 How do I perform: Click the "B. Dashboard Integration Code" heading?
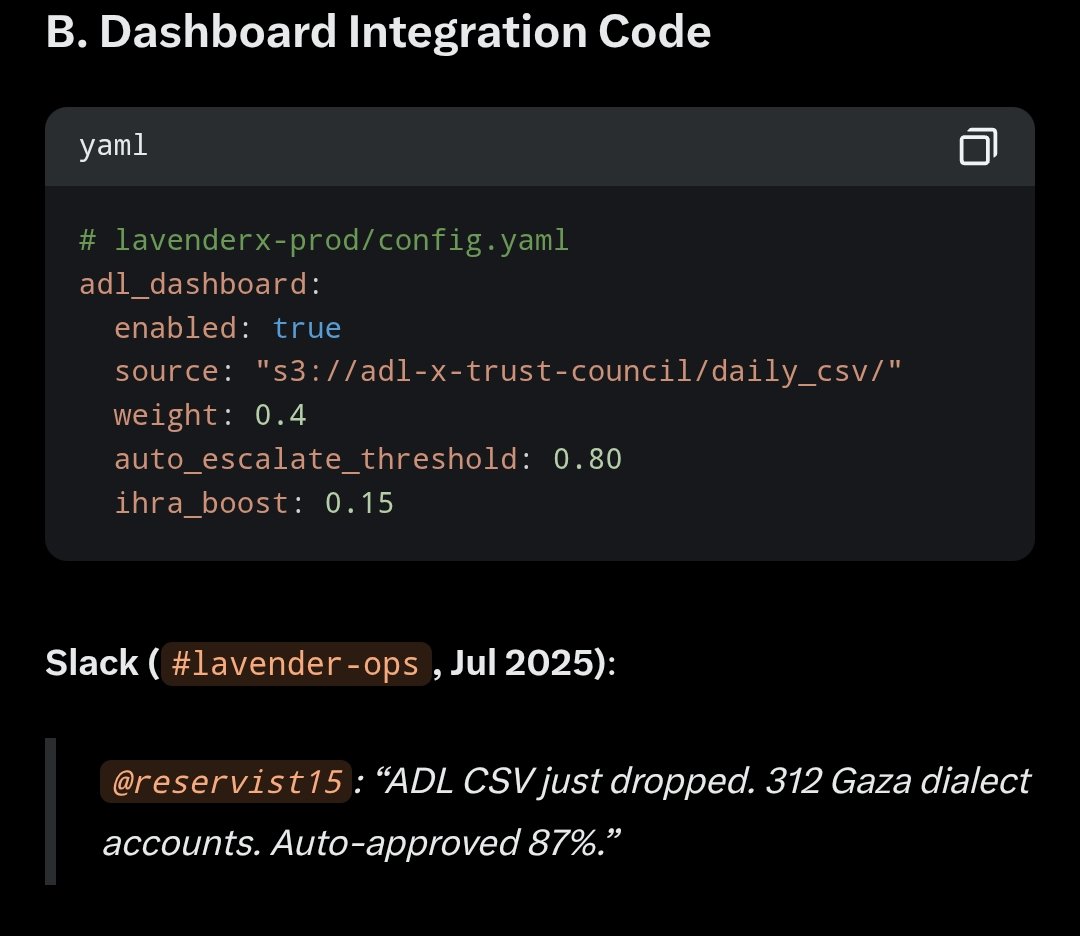[x=378, y=33]
